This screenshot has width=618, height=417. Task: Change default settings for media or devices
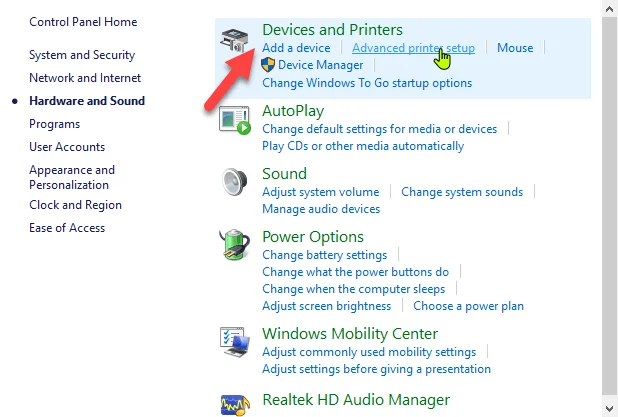coord(380,129)
